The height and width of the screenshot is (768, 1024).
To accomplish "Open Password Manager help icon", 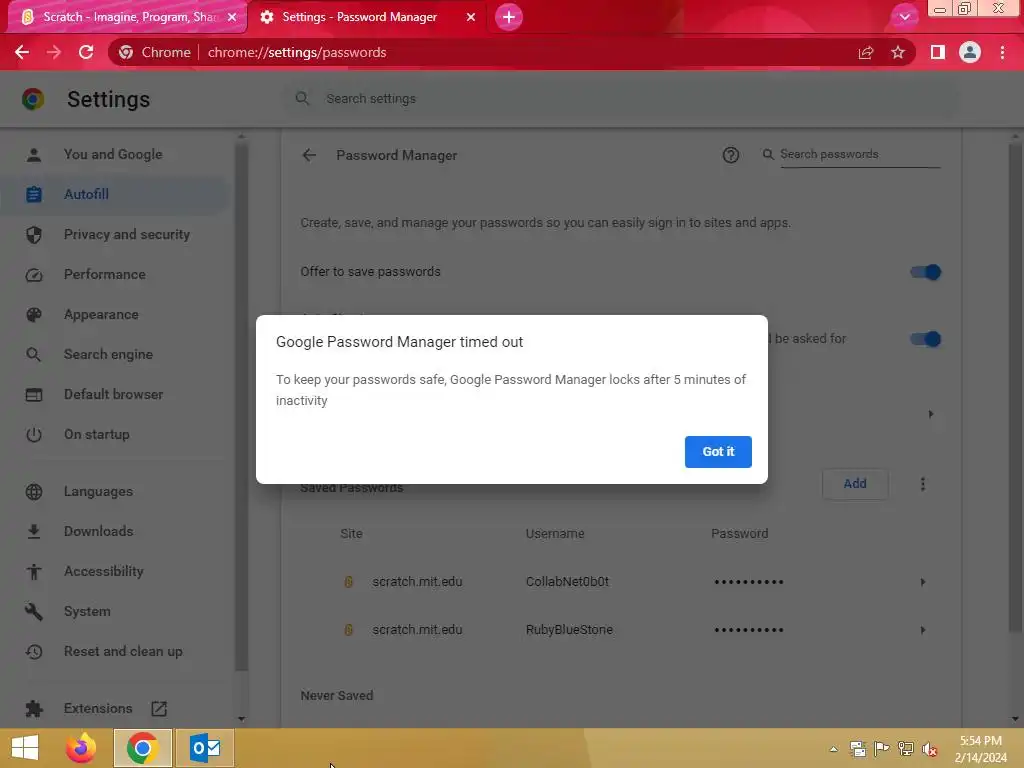I will coord(731,155).
